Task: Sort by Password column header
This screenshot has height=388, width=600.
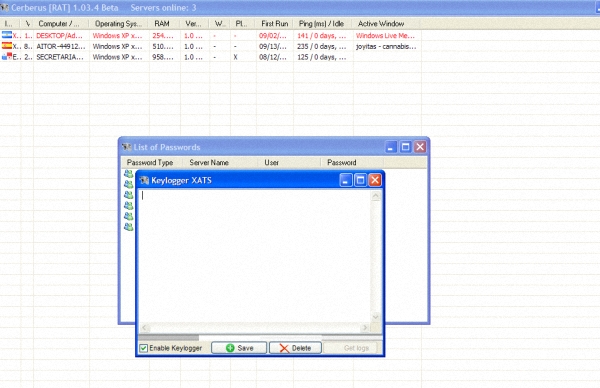Action: click(x=352, y=163)
